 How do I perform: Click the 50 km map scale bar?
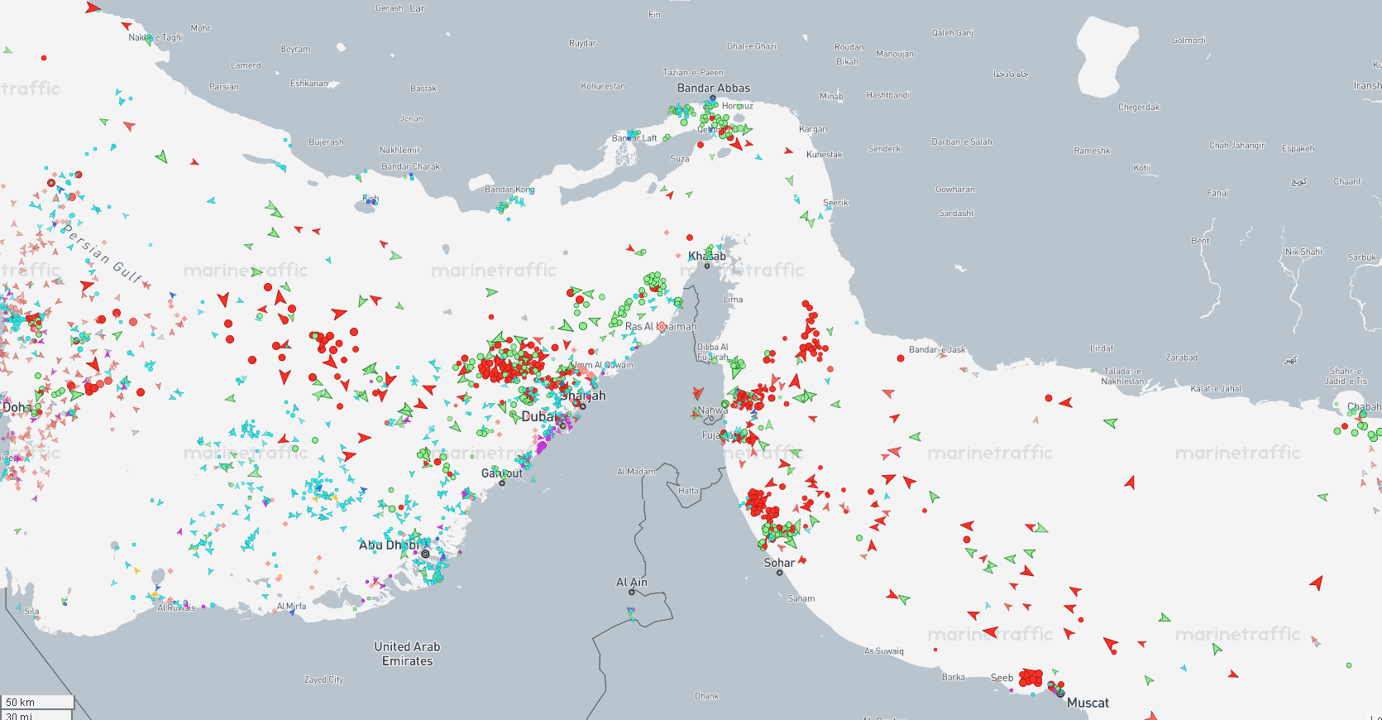pos(37,702)
